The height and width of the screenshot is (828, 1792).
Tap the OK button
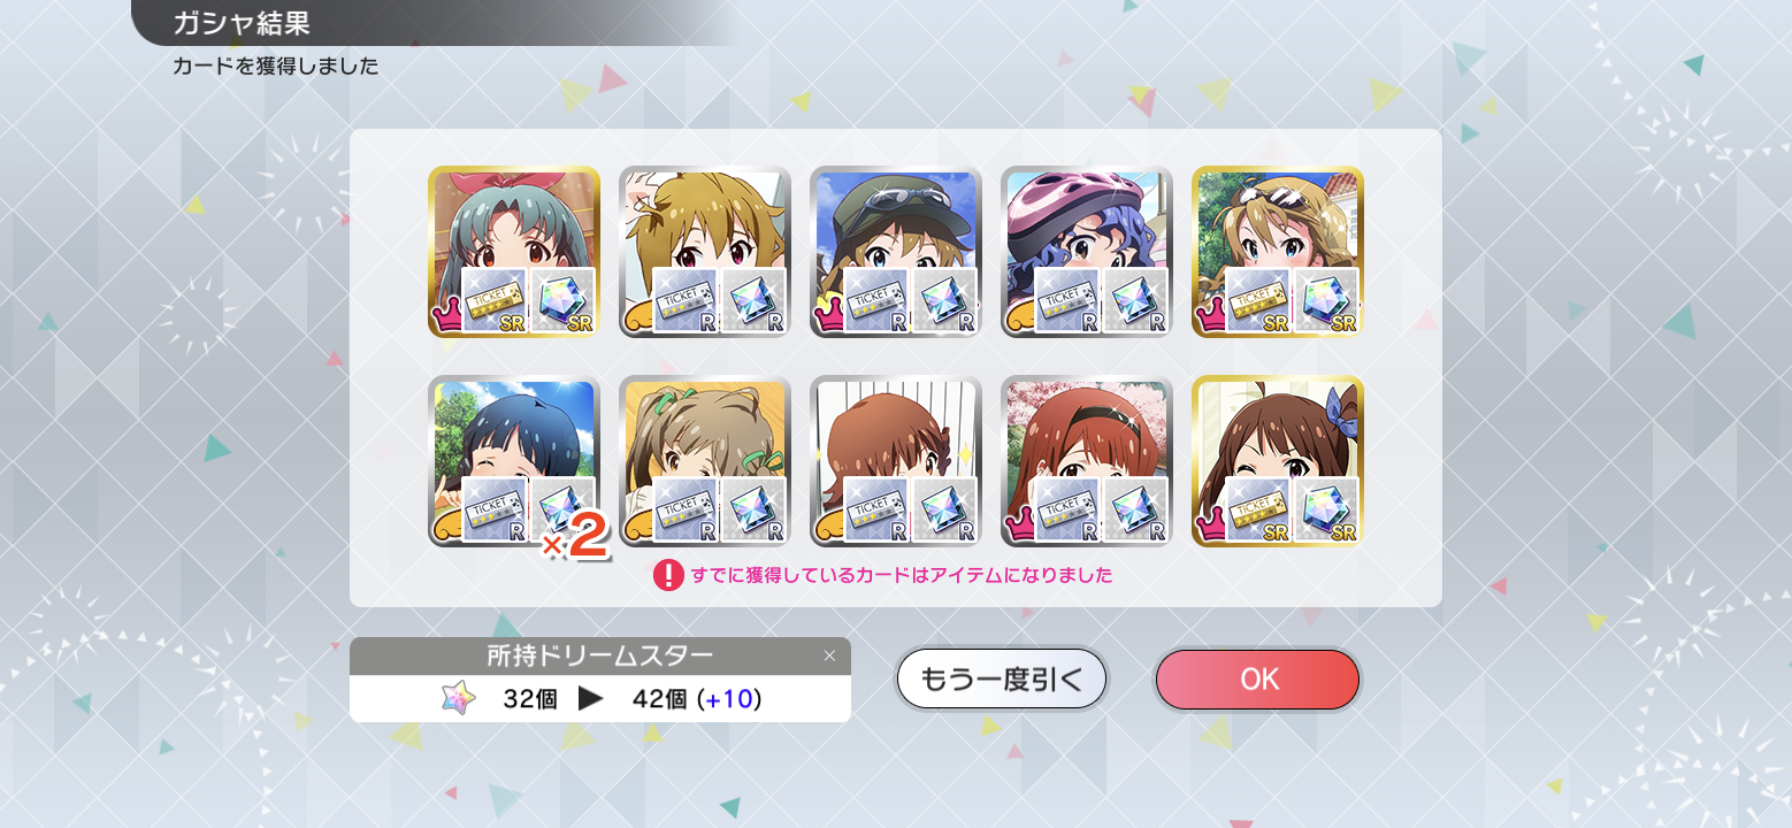[x=1257, y=679]
